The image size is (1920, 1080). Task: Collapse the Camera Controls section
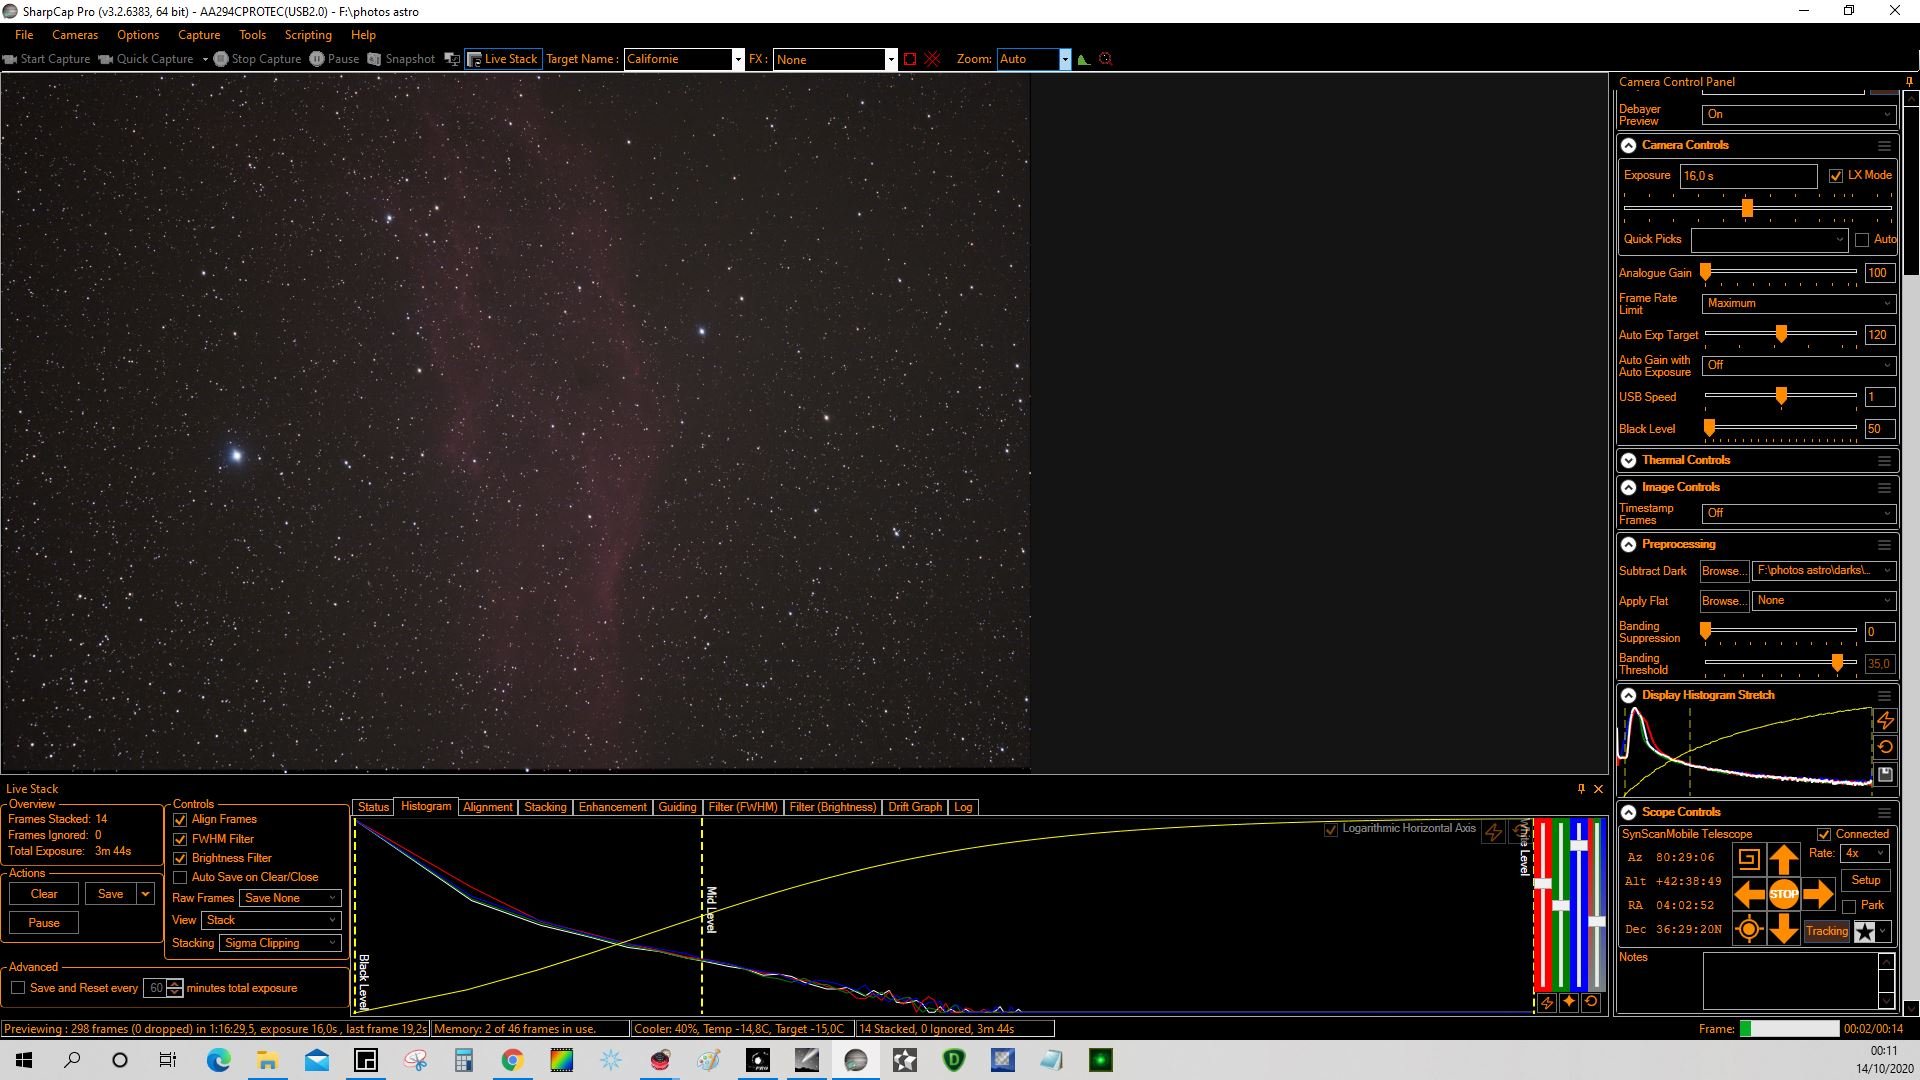tap(1629, 146)
